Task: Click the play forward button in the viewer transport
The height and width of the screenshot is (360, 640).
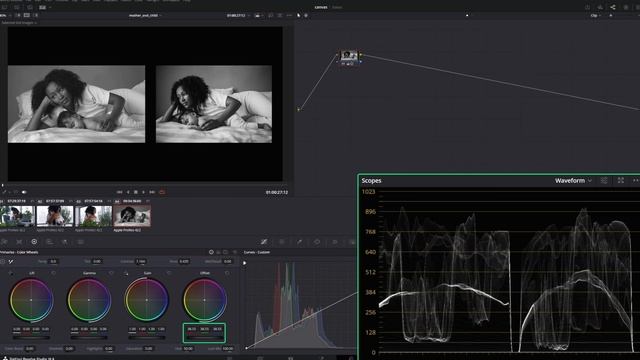Action: tap(143, 192)
